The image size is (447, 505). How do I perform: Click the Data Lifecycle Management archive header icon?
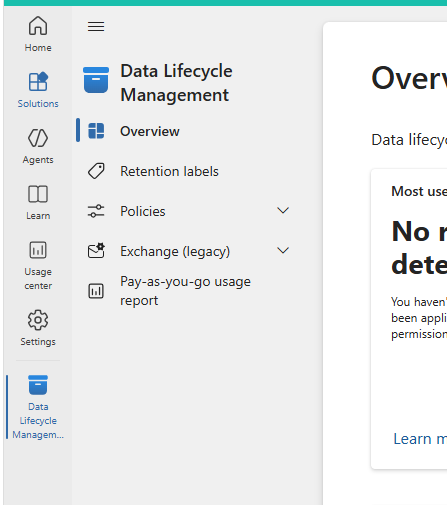pos(96,80)
